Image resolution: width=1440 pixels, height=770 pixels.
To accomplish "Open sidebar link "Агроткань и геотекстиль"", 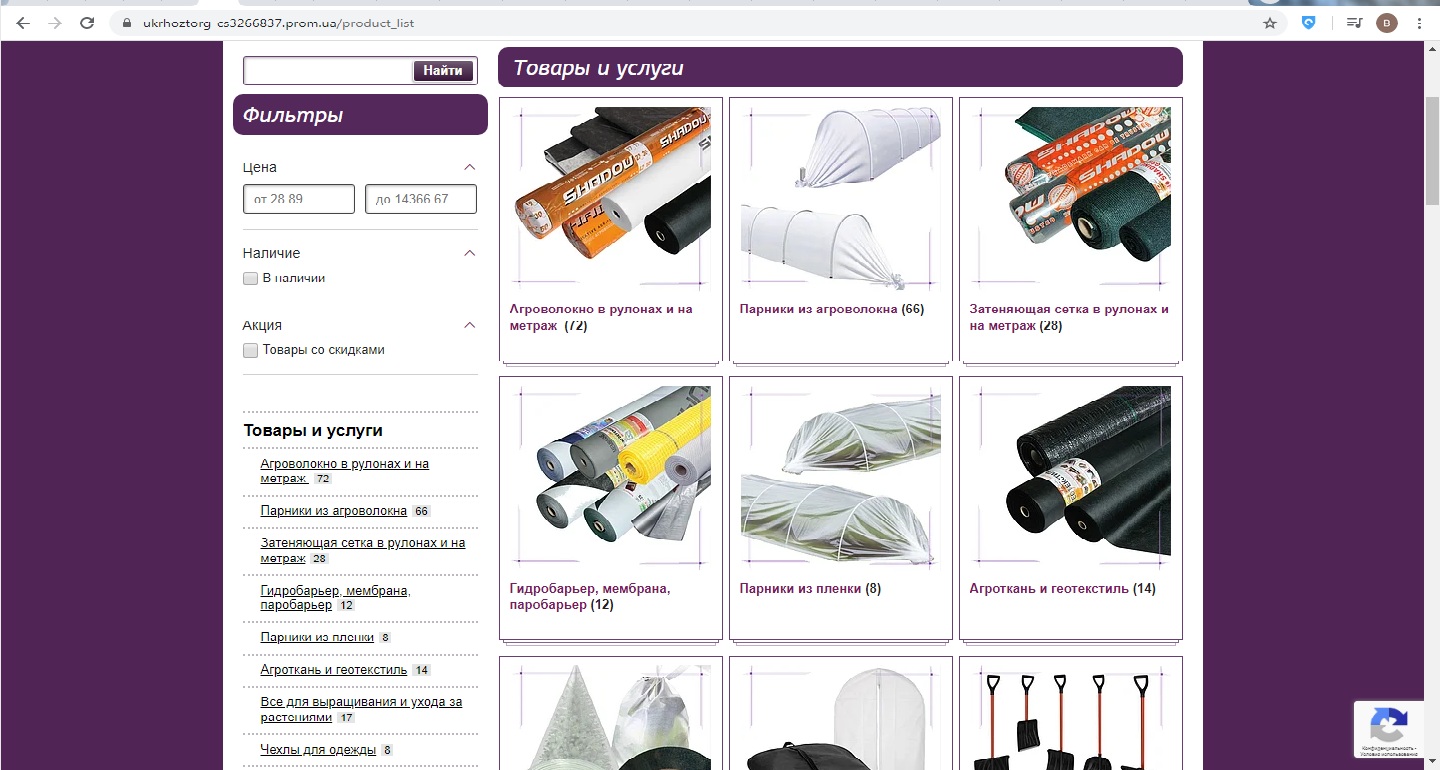I will (x=334, y=670).
